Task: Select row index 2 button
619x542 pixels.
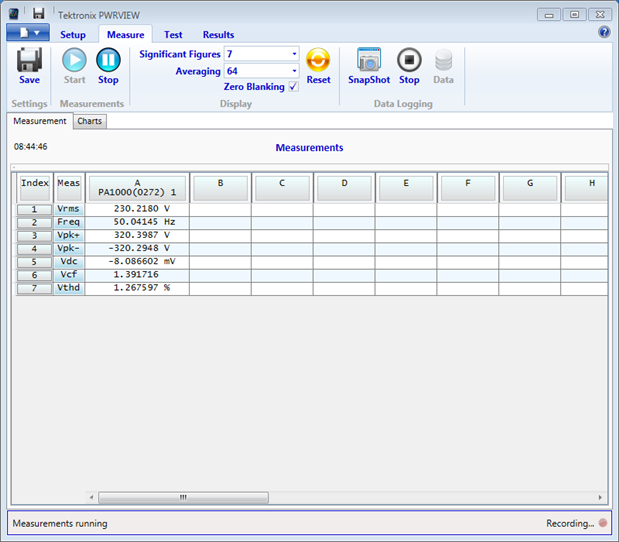Action: [34, 223]
